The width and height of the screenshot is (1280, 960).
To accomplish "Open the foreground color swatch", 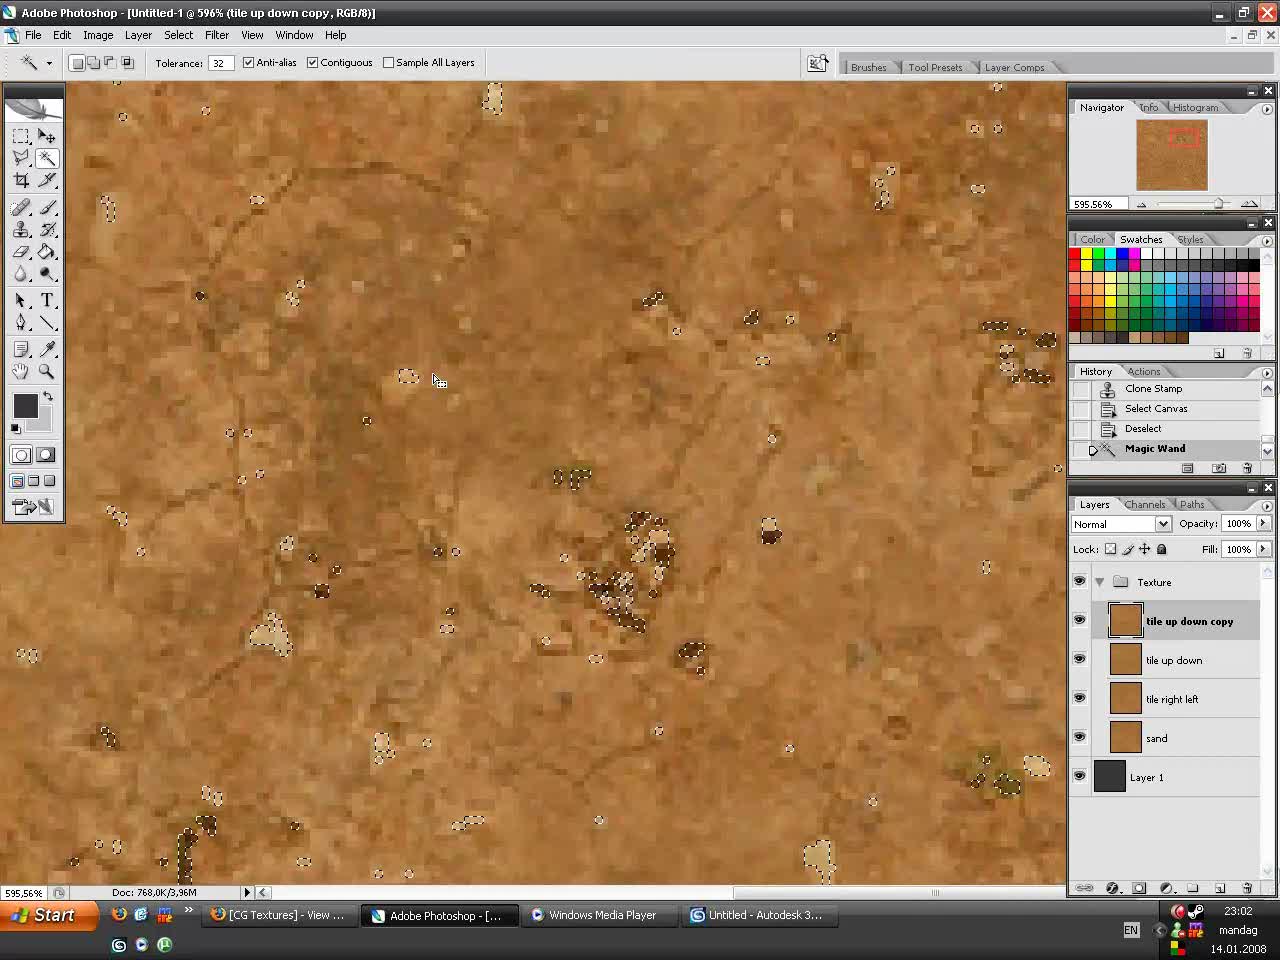I will coord(26,405).
